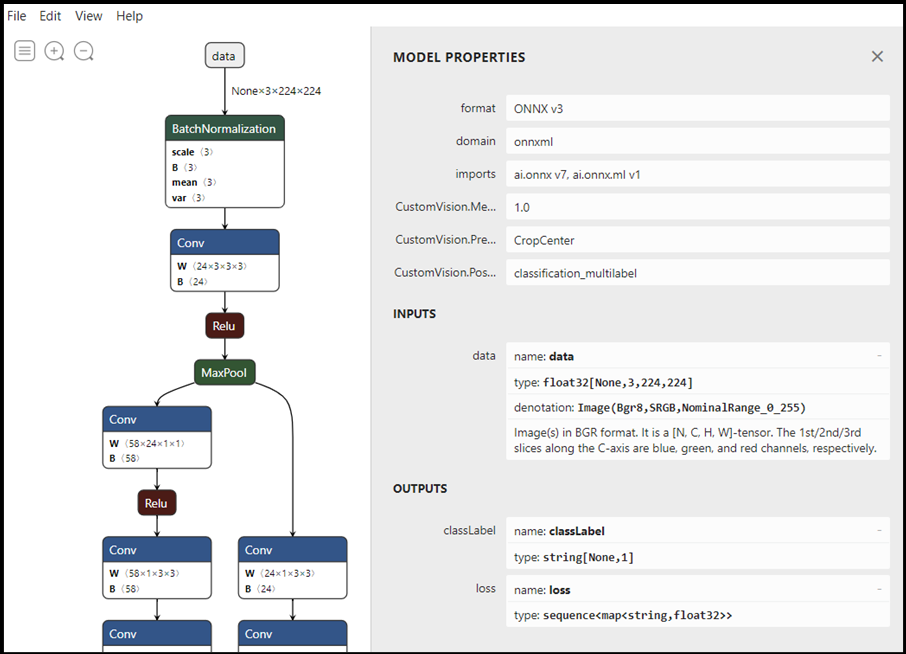Open the File menu
Screen dimensions: 906x654
point(17,16)
